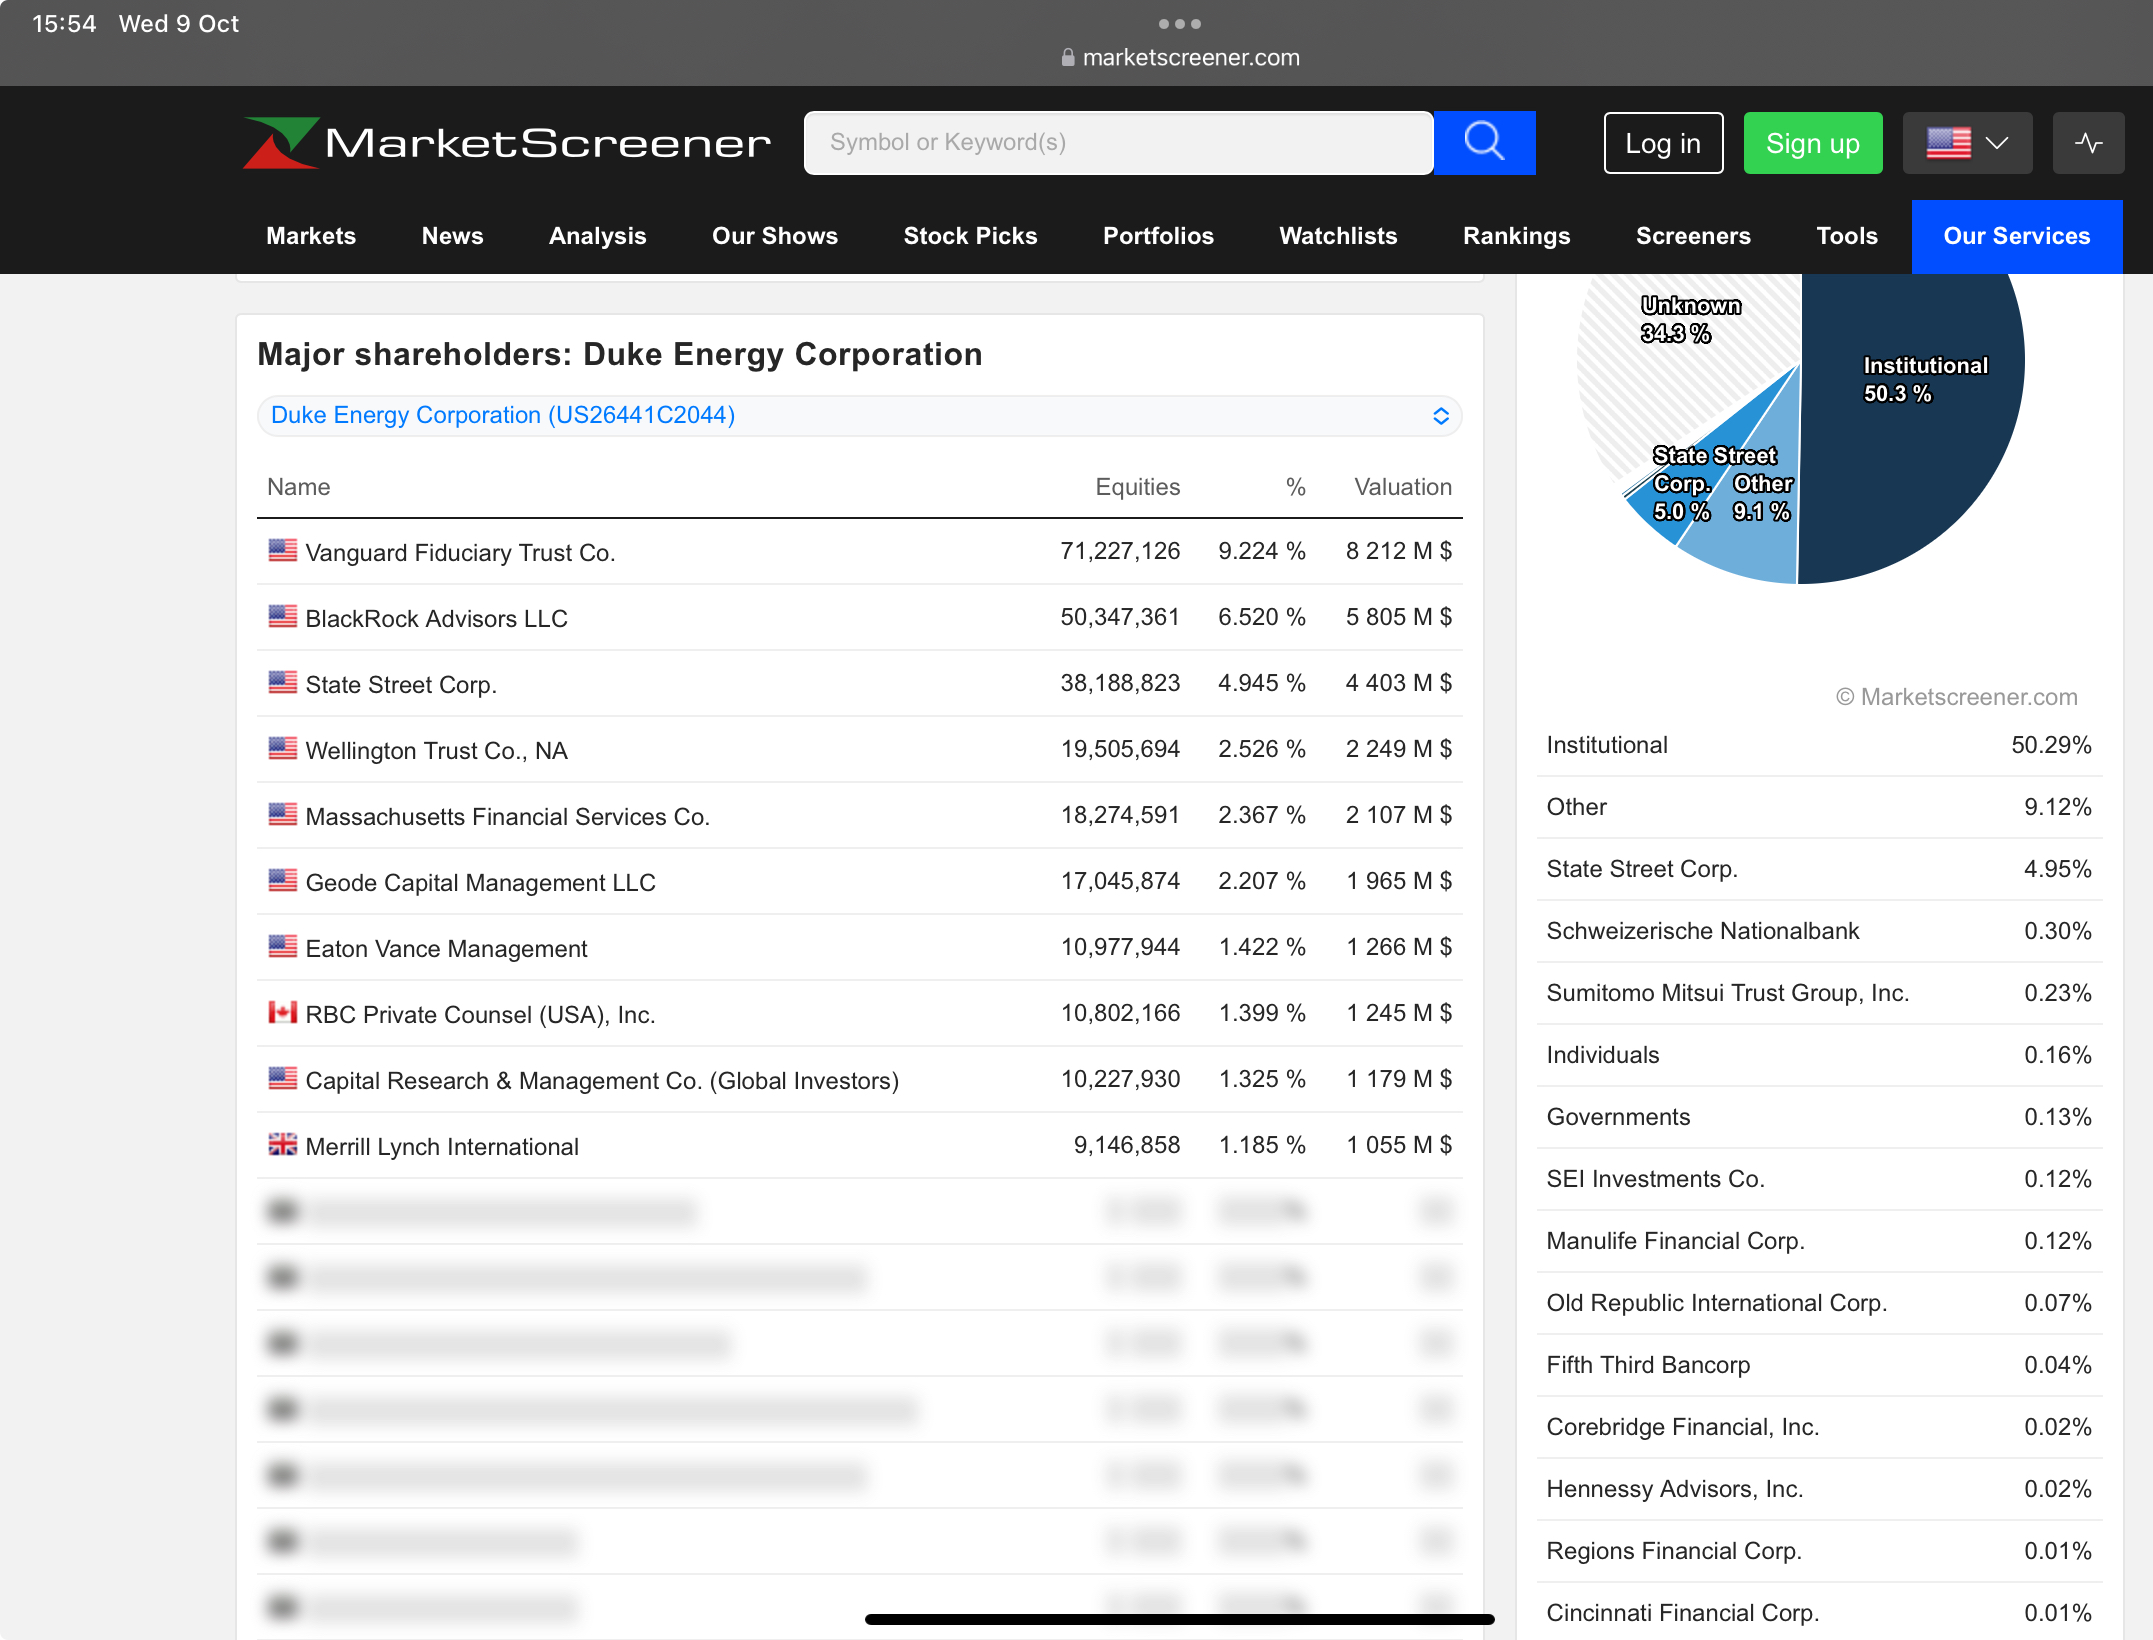The image size is (2153, 1640).
Task: Click the flag icon beside State Street Corp.
Action: (x=283, y=682)
